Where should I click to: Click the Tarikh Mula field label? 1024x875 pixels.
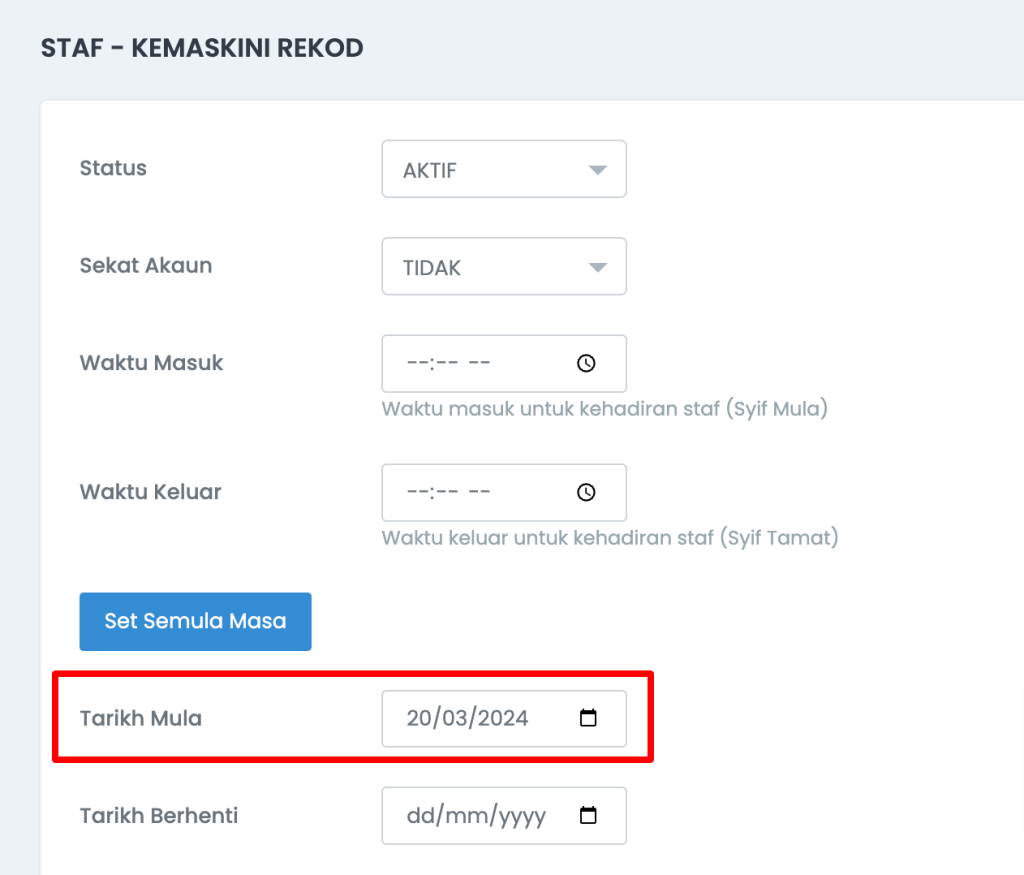coord(141,718)
